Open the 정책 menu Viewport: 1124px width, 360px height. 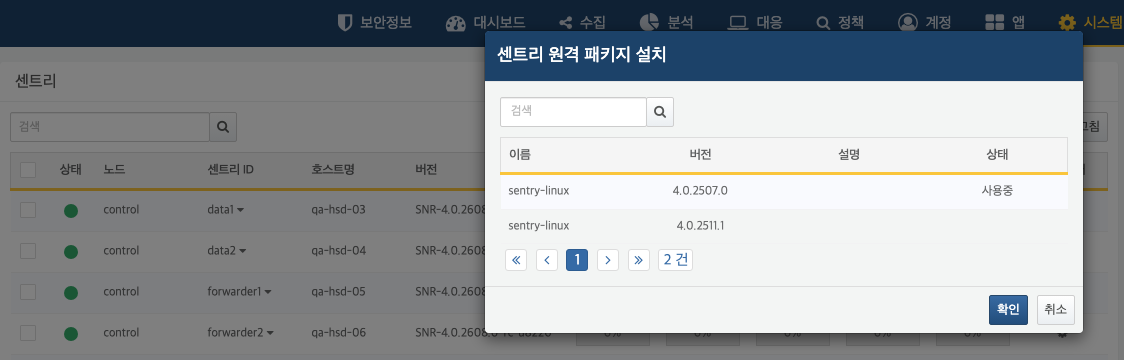pos(840,22)
